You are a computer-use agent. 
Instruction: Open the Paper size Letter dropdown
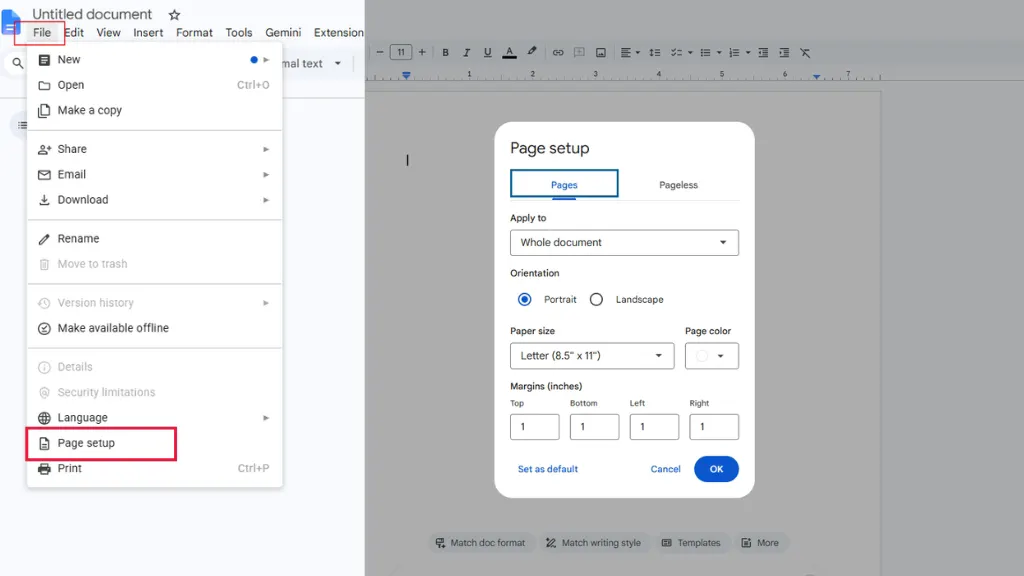[592, 356]
